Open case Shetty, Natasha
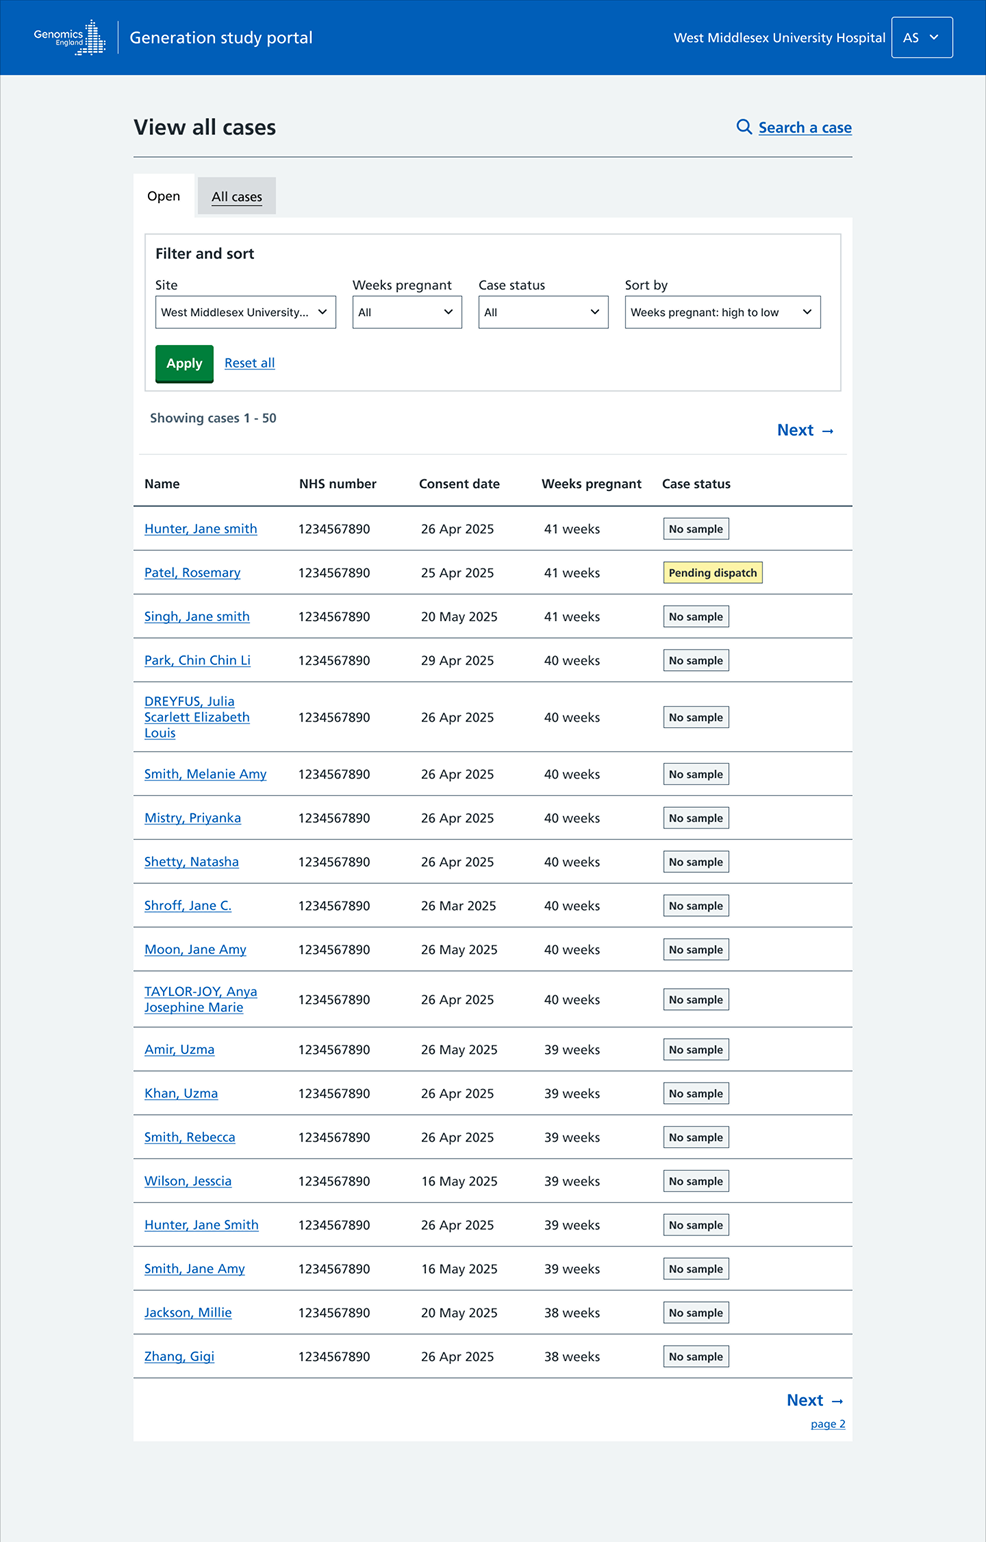The image size is (986, 1542). 191,862
